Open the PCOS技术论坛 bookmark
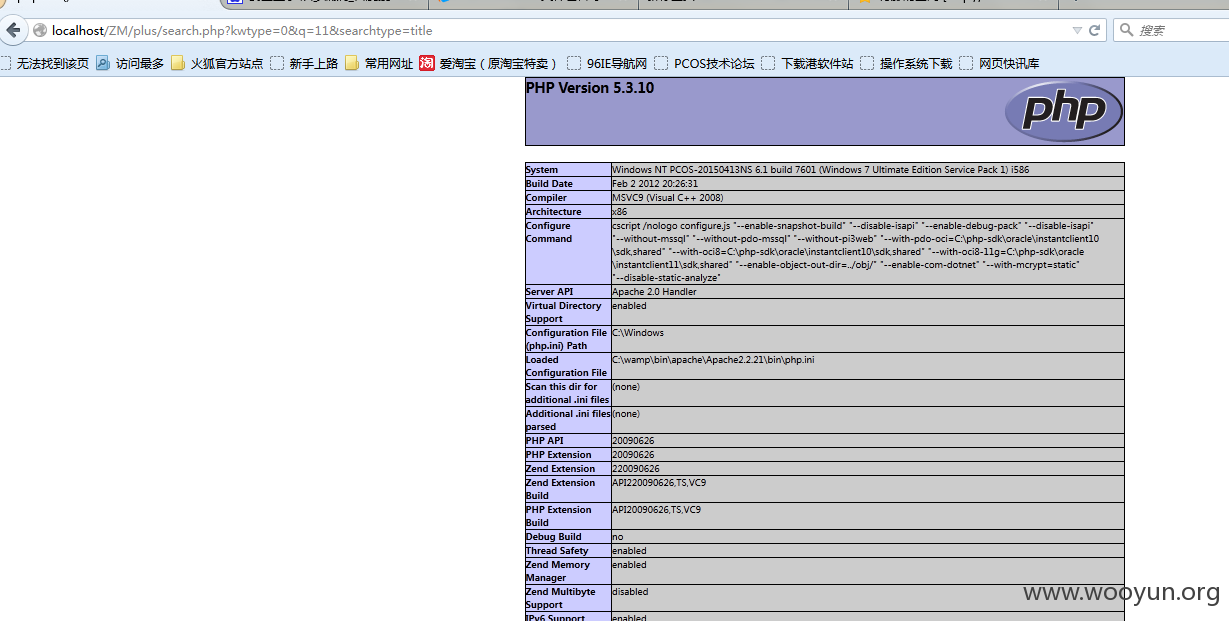1229x621 pixels. 704,63
